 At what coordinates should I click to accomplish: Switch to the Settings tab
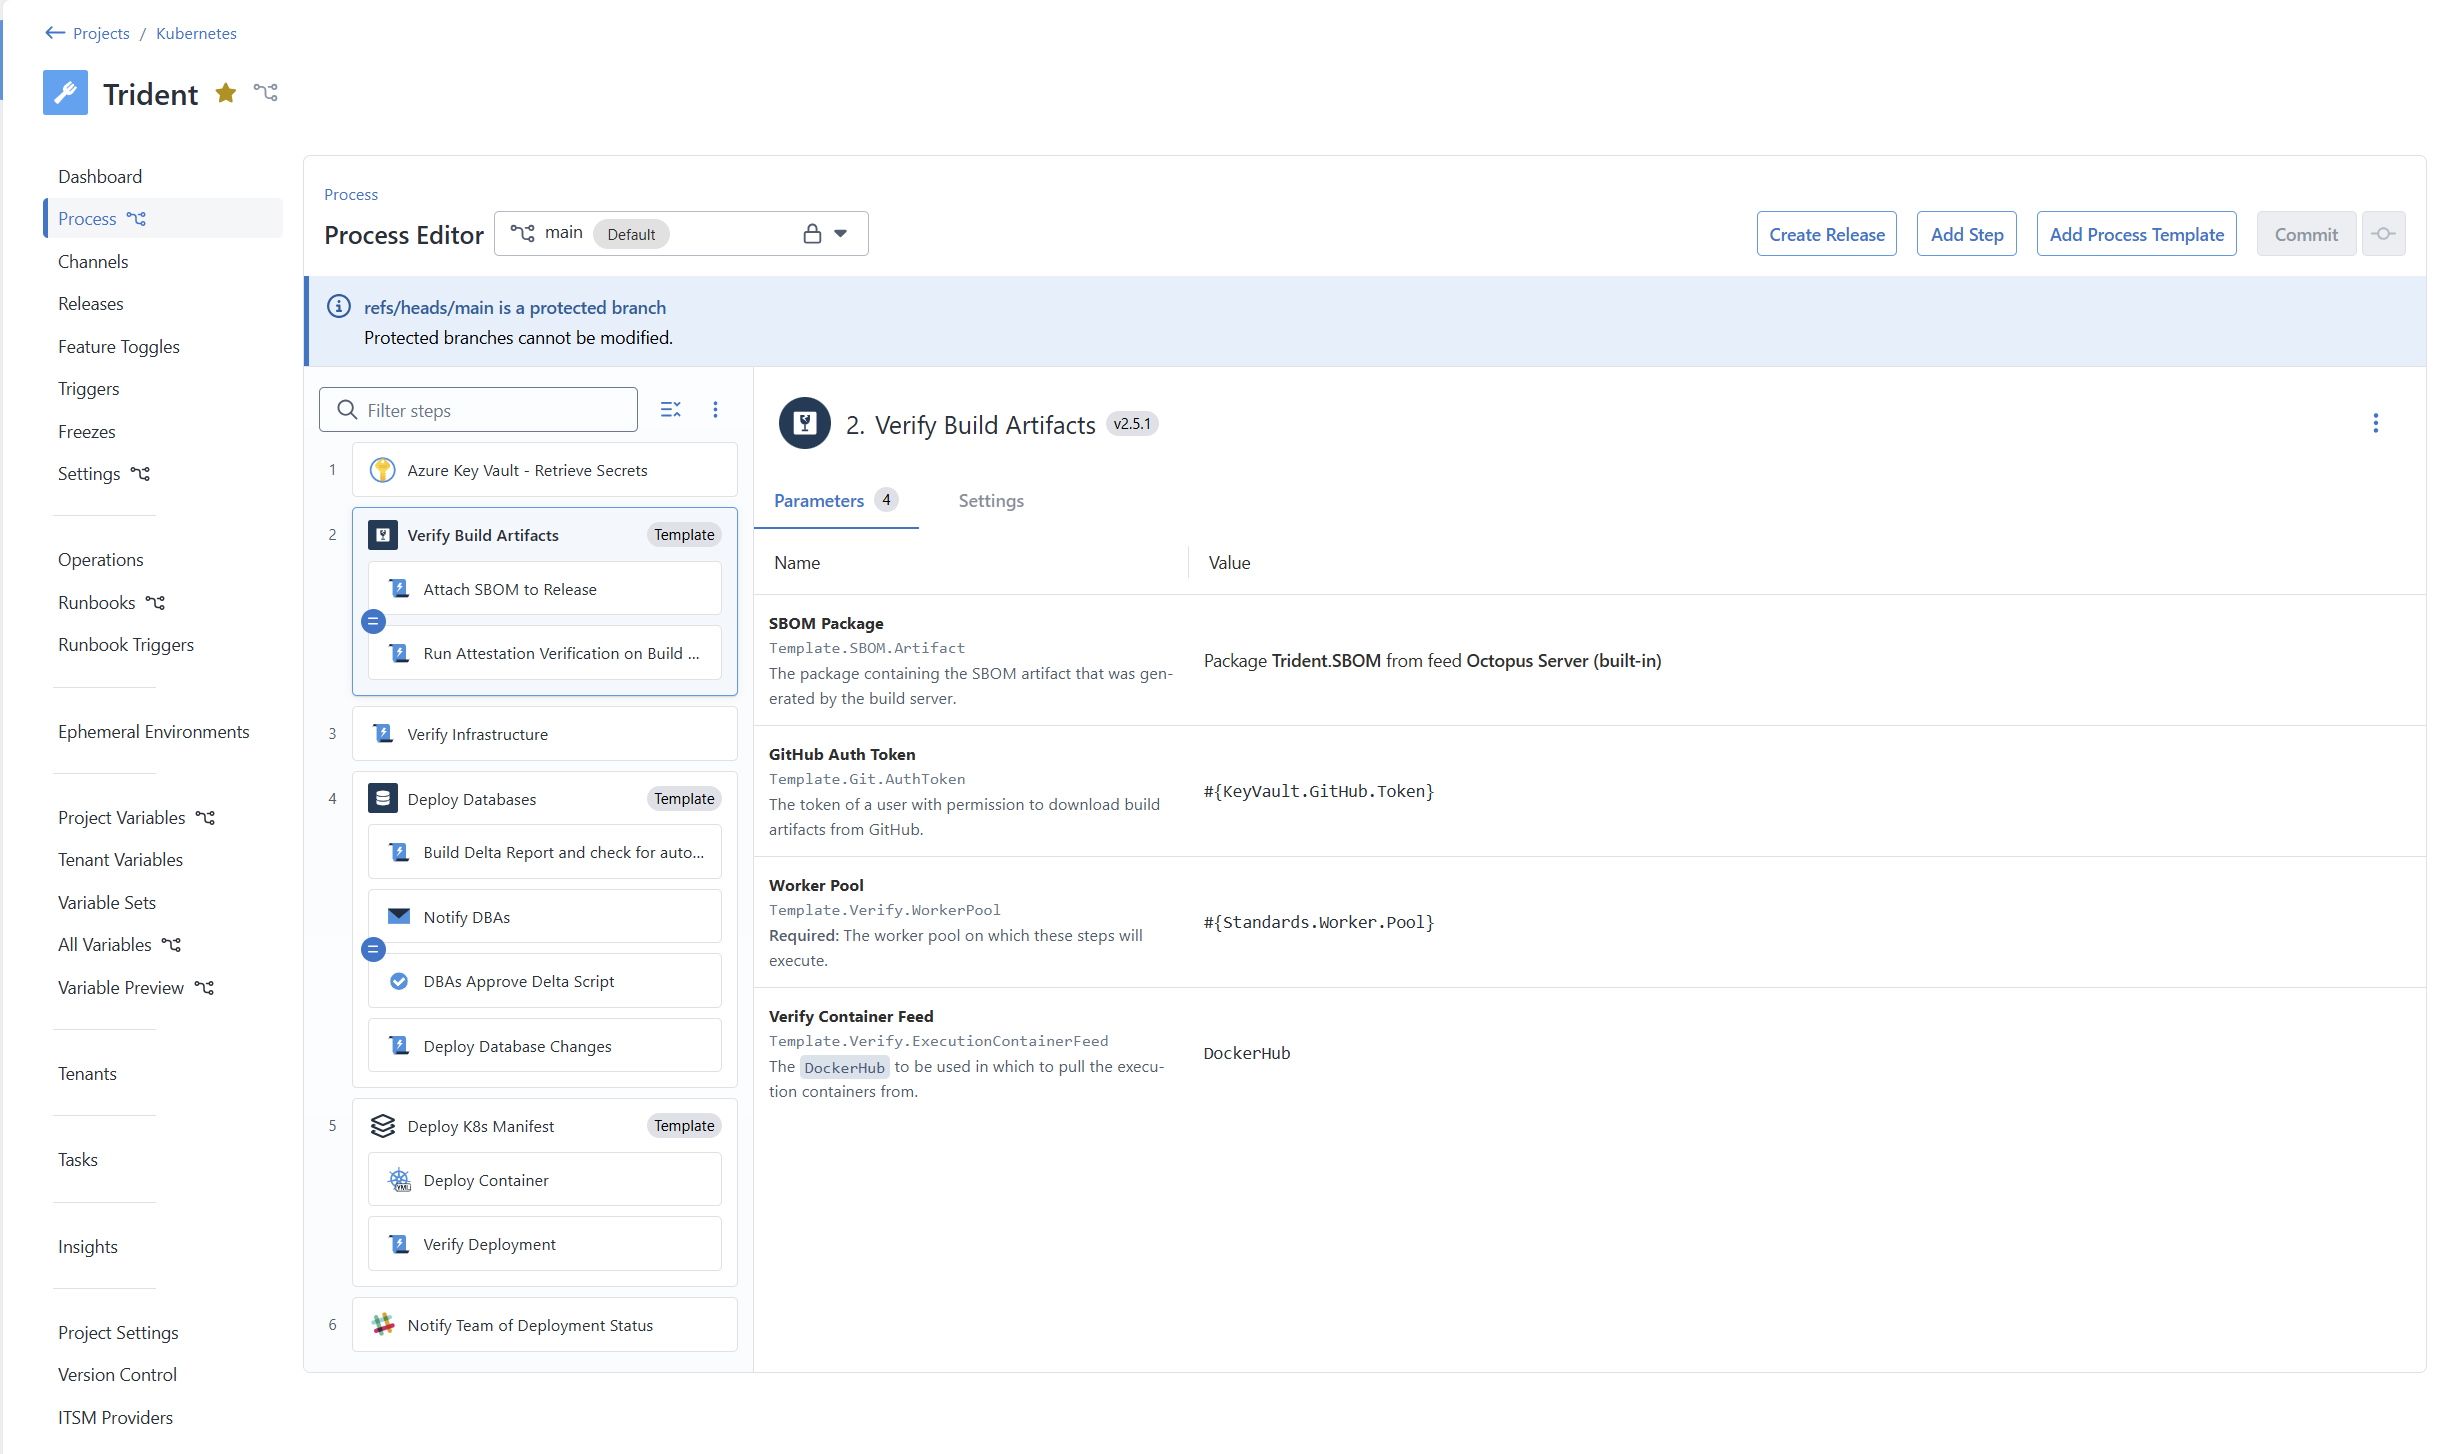coord(990,501)
